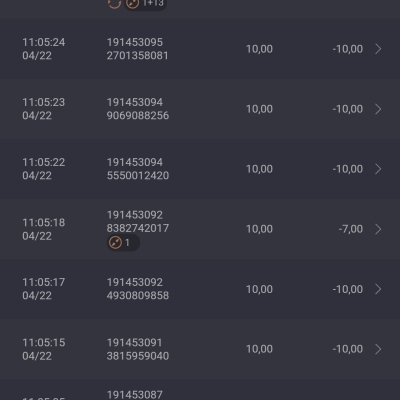Open chevron for the 11:05:17 entry
The image size is (400, 400).
pos(378,289)
